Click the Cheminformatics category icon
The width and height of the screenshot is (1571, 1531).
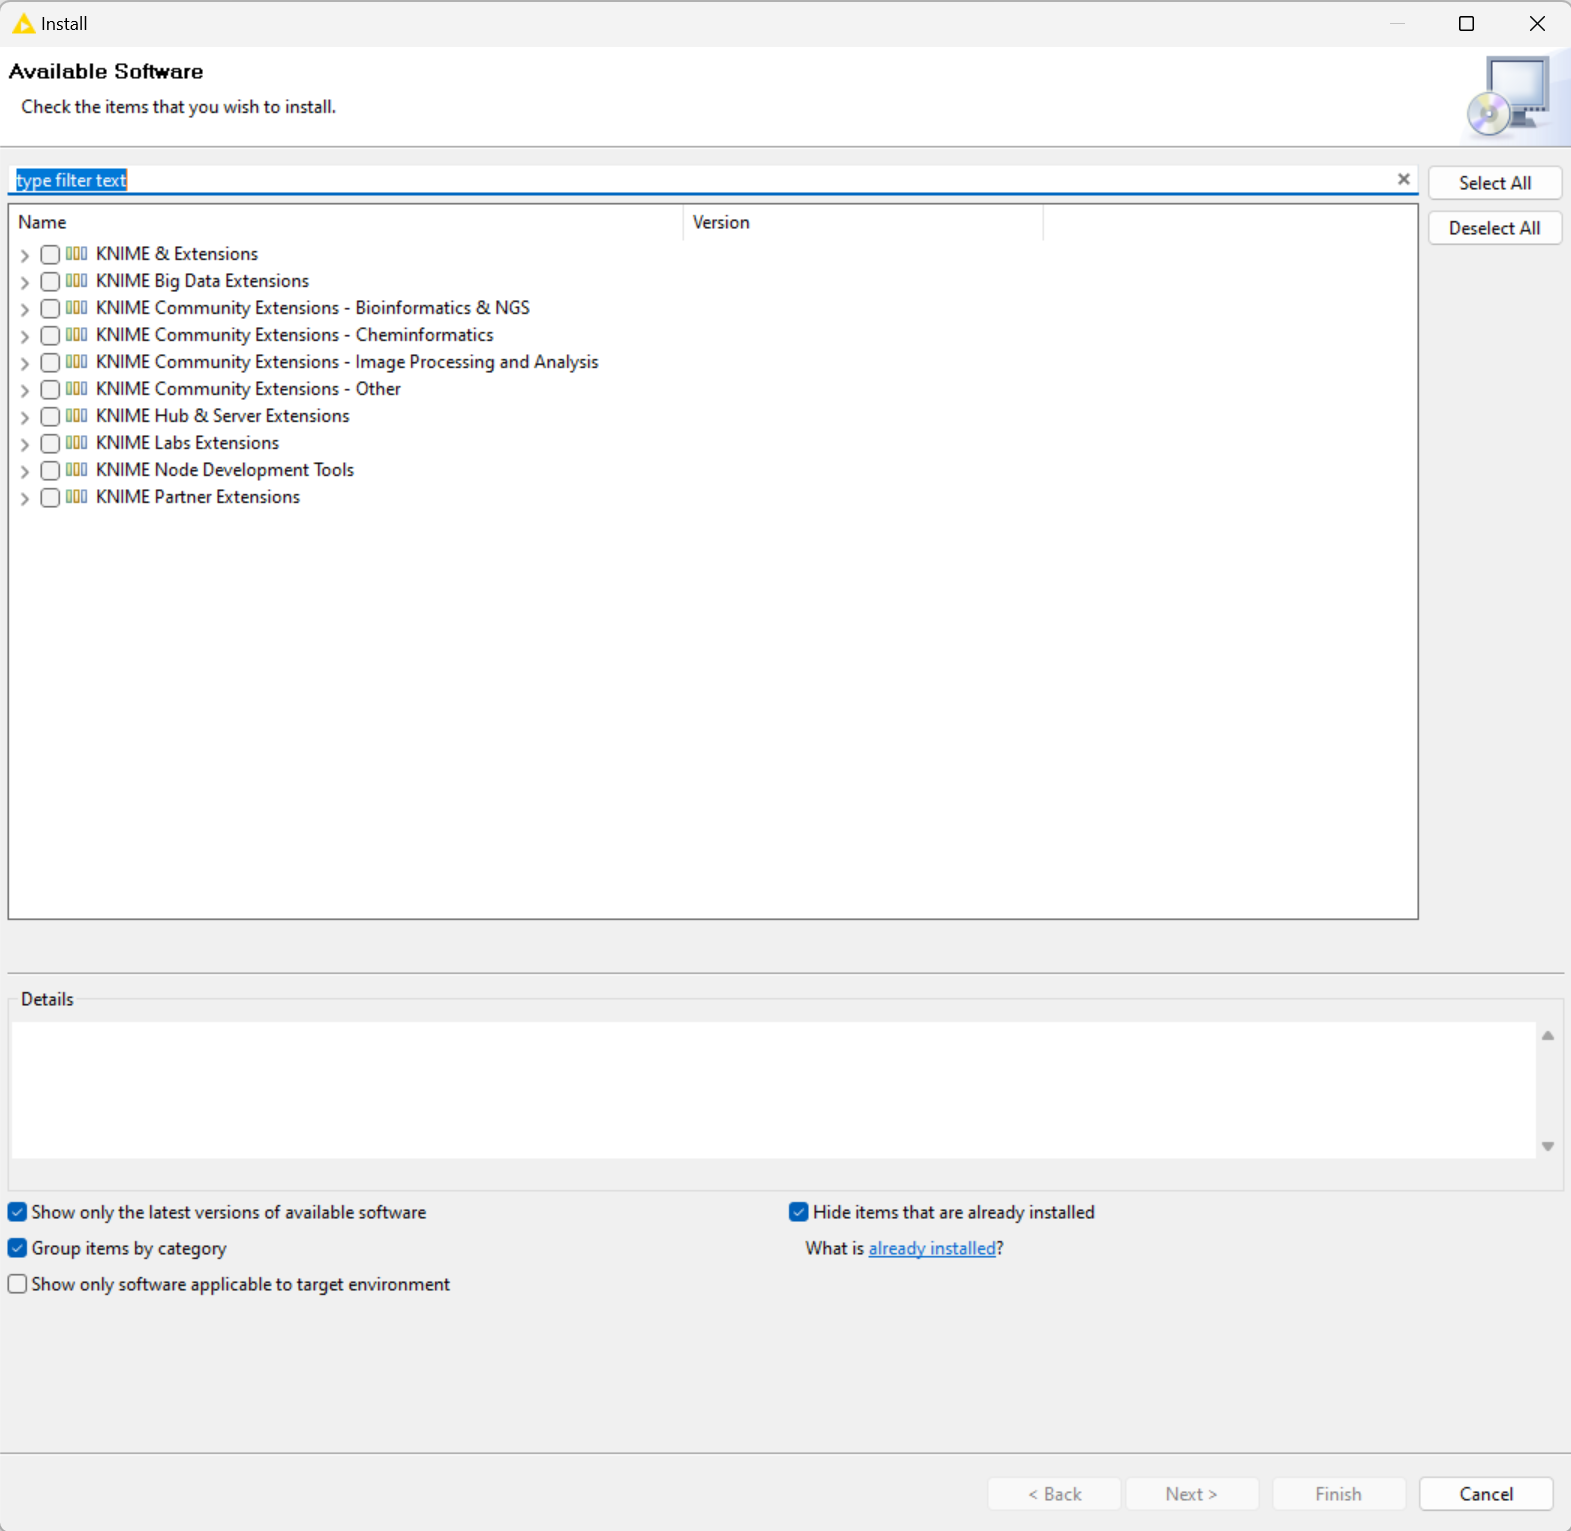click(x=76, y=335)
